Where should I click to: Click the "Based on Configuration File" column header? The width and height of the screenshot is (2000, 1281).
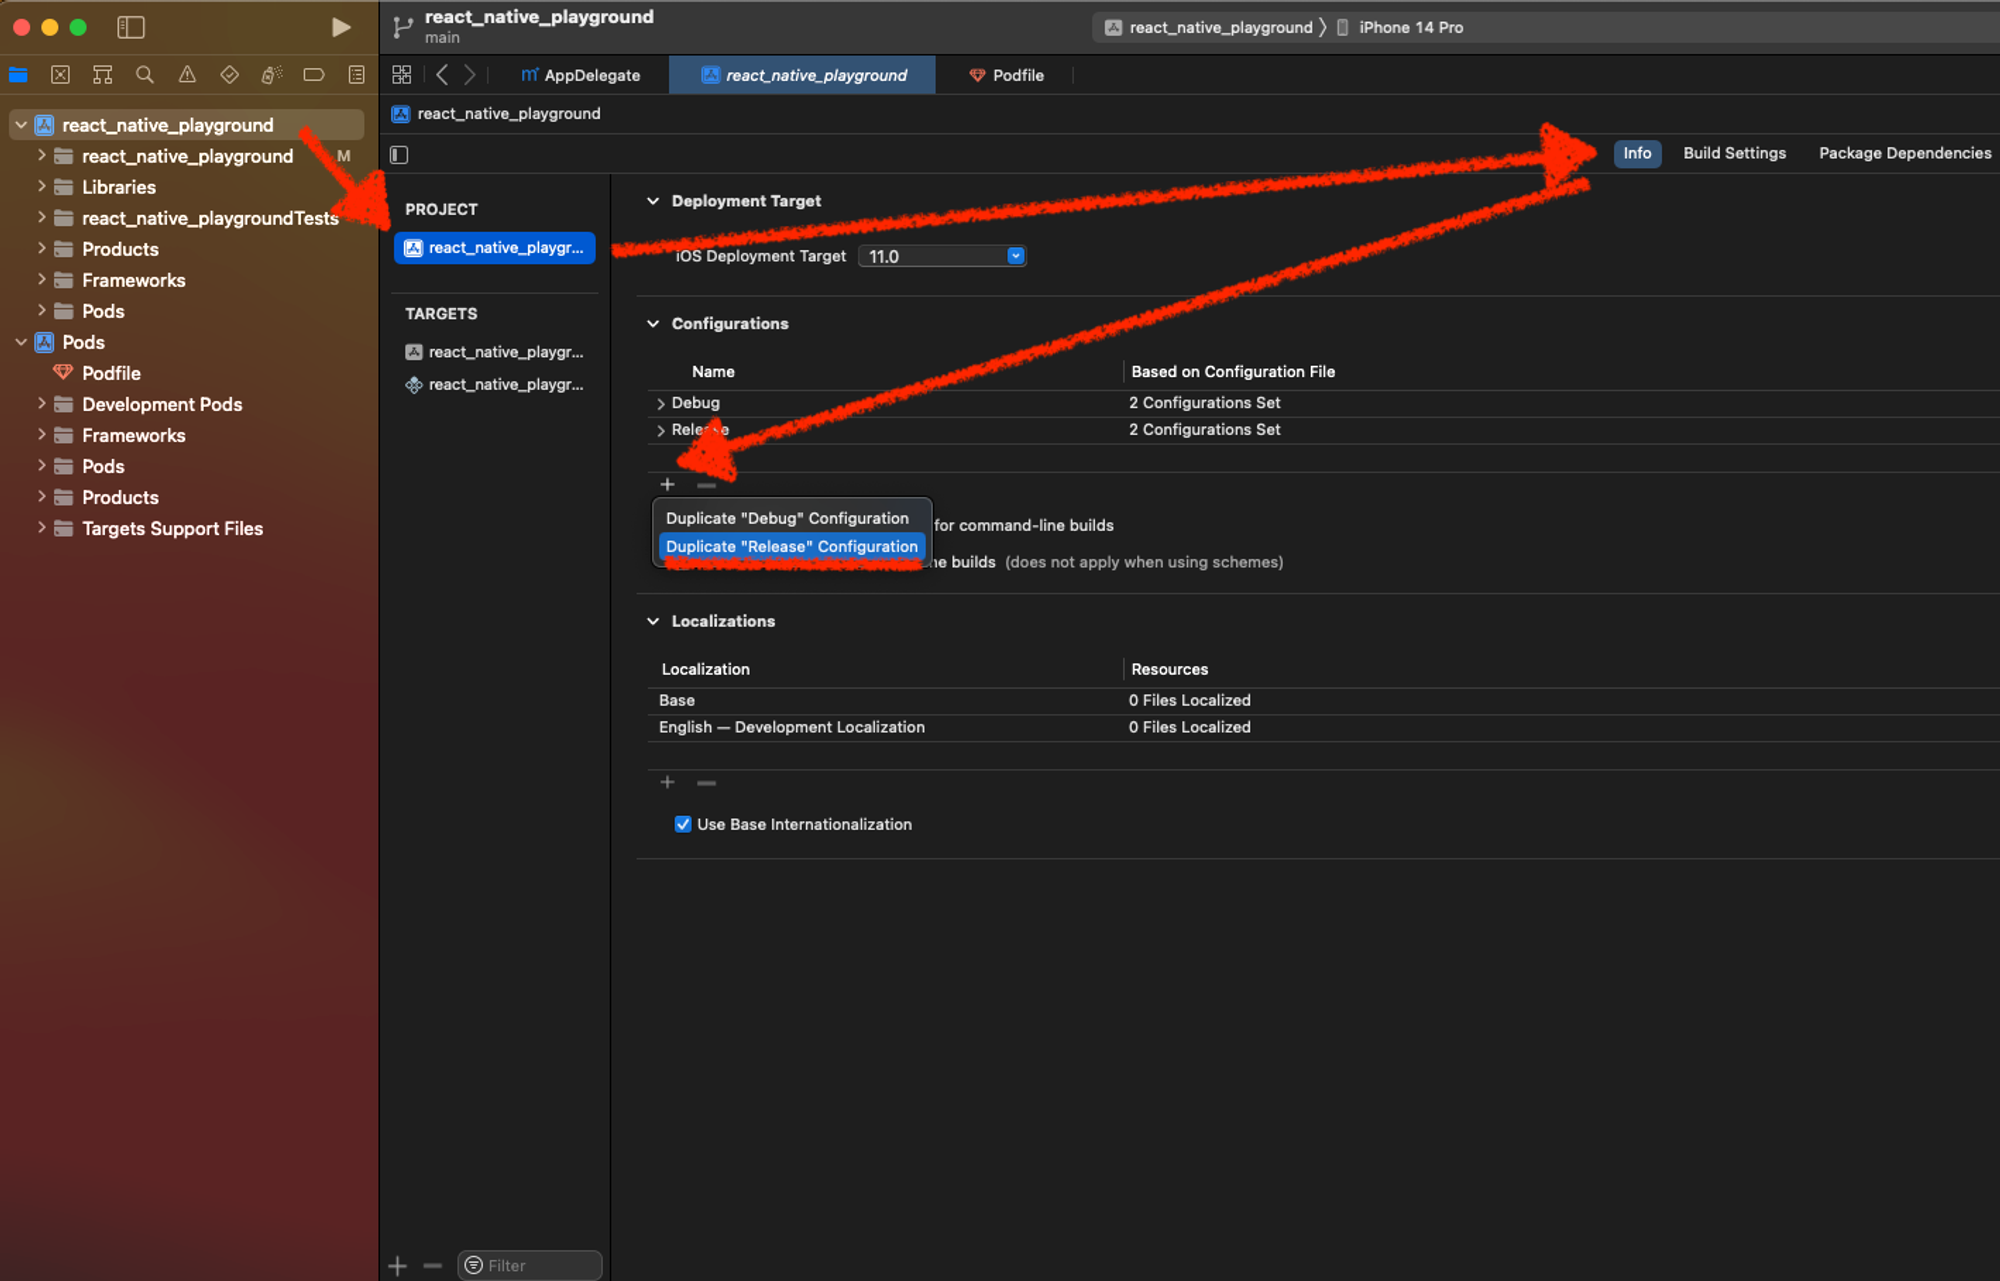[x=1233, y=371]
